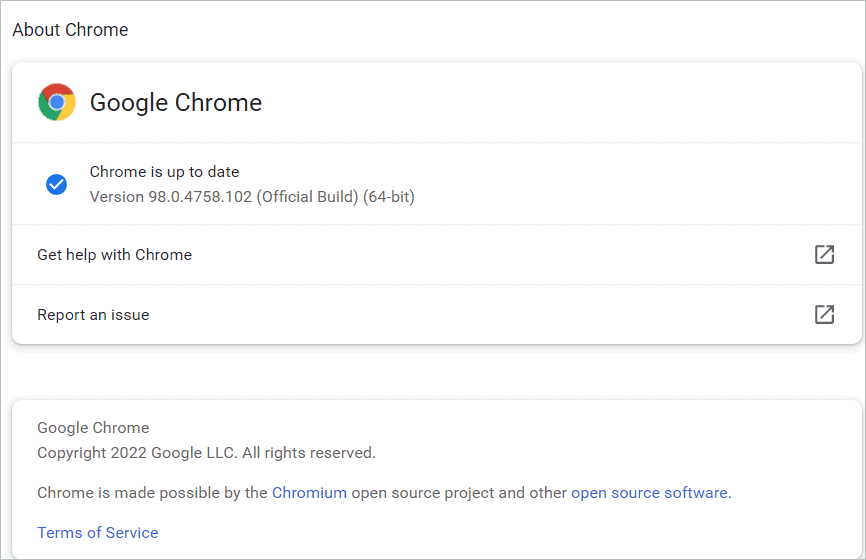The image size is (866, 560).
Task: Open external link icon beside Report an issue
Action: (x=824, y=314)
